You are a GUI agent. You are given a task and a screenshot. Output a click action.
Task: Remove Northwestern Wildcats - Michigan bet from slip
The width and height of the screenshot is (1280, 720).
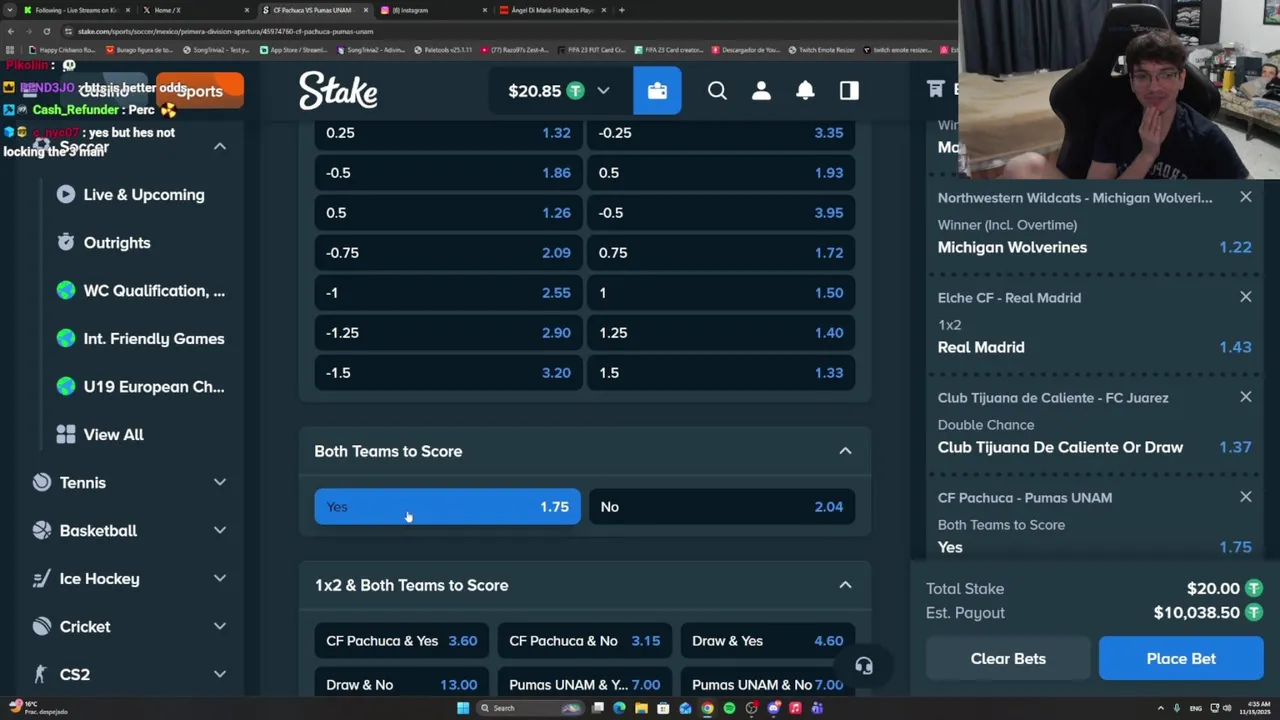pyautogui.click(x=1245, y=198)
